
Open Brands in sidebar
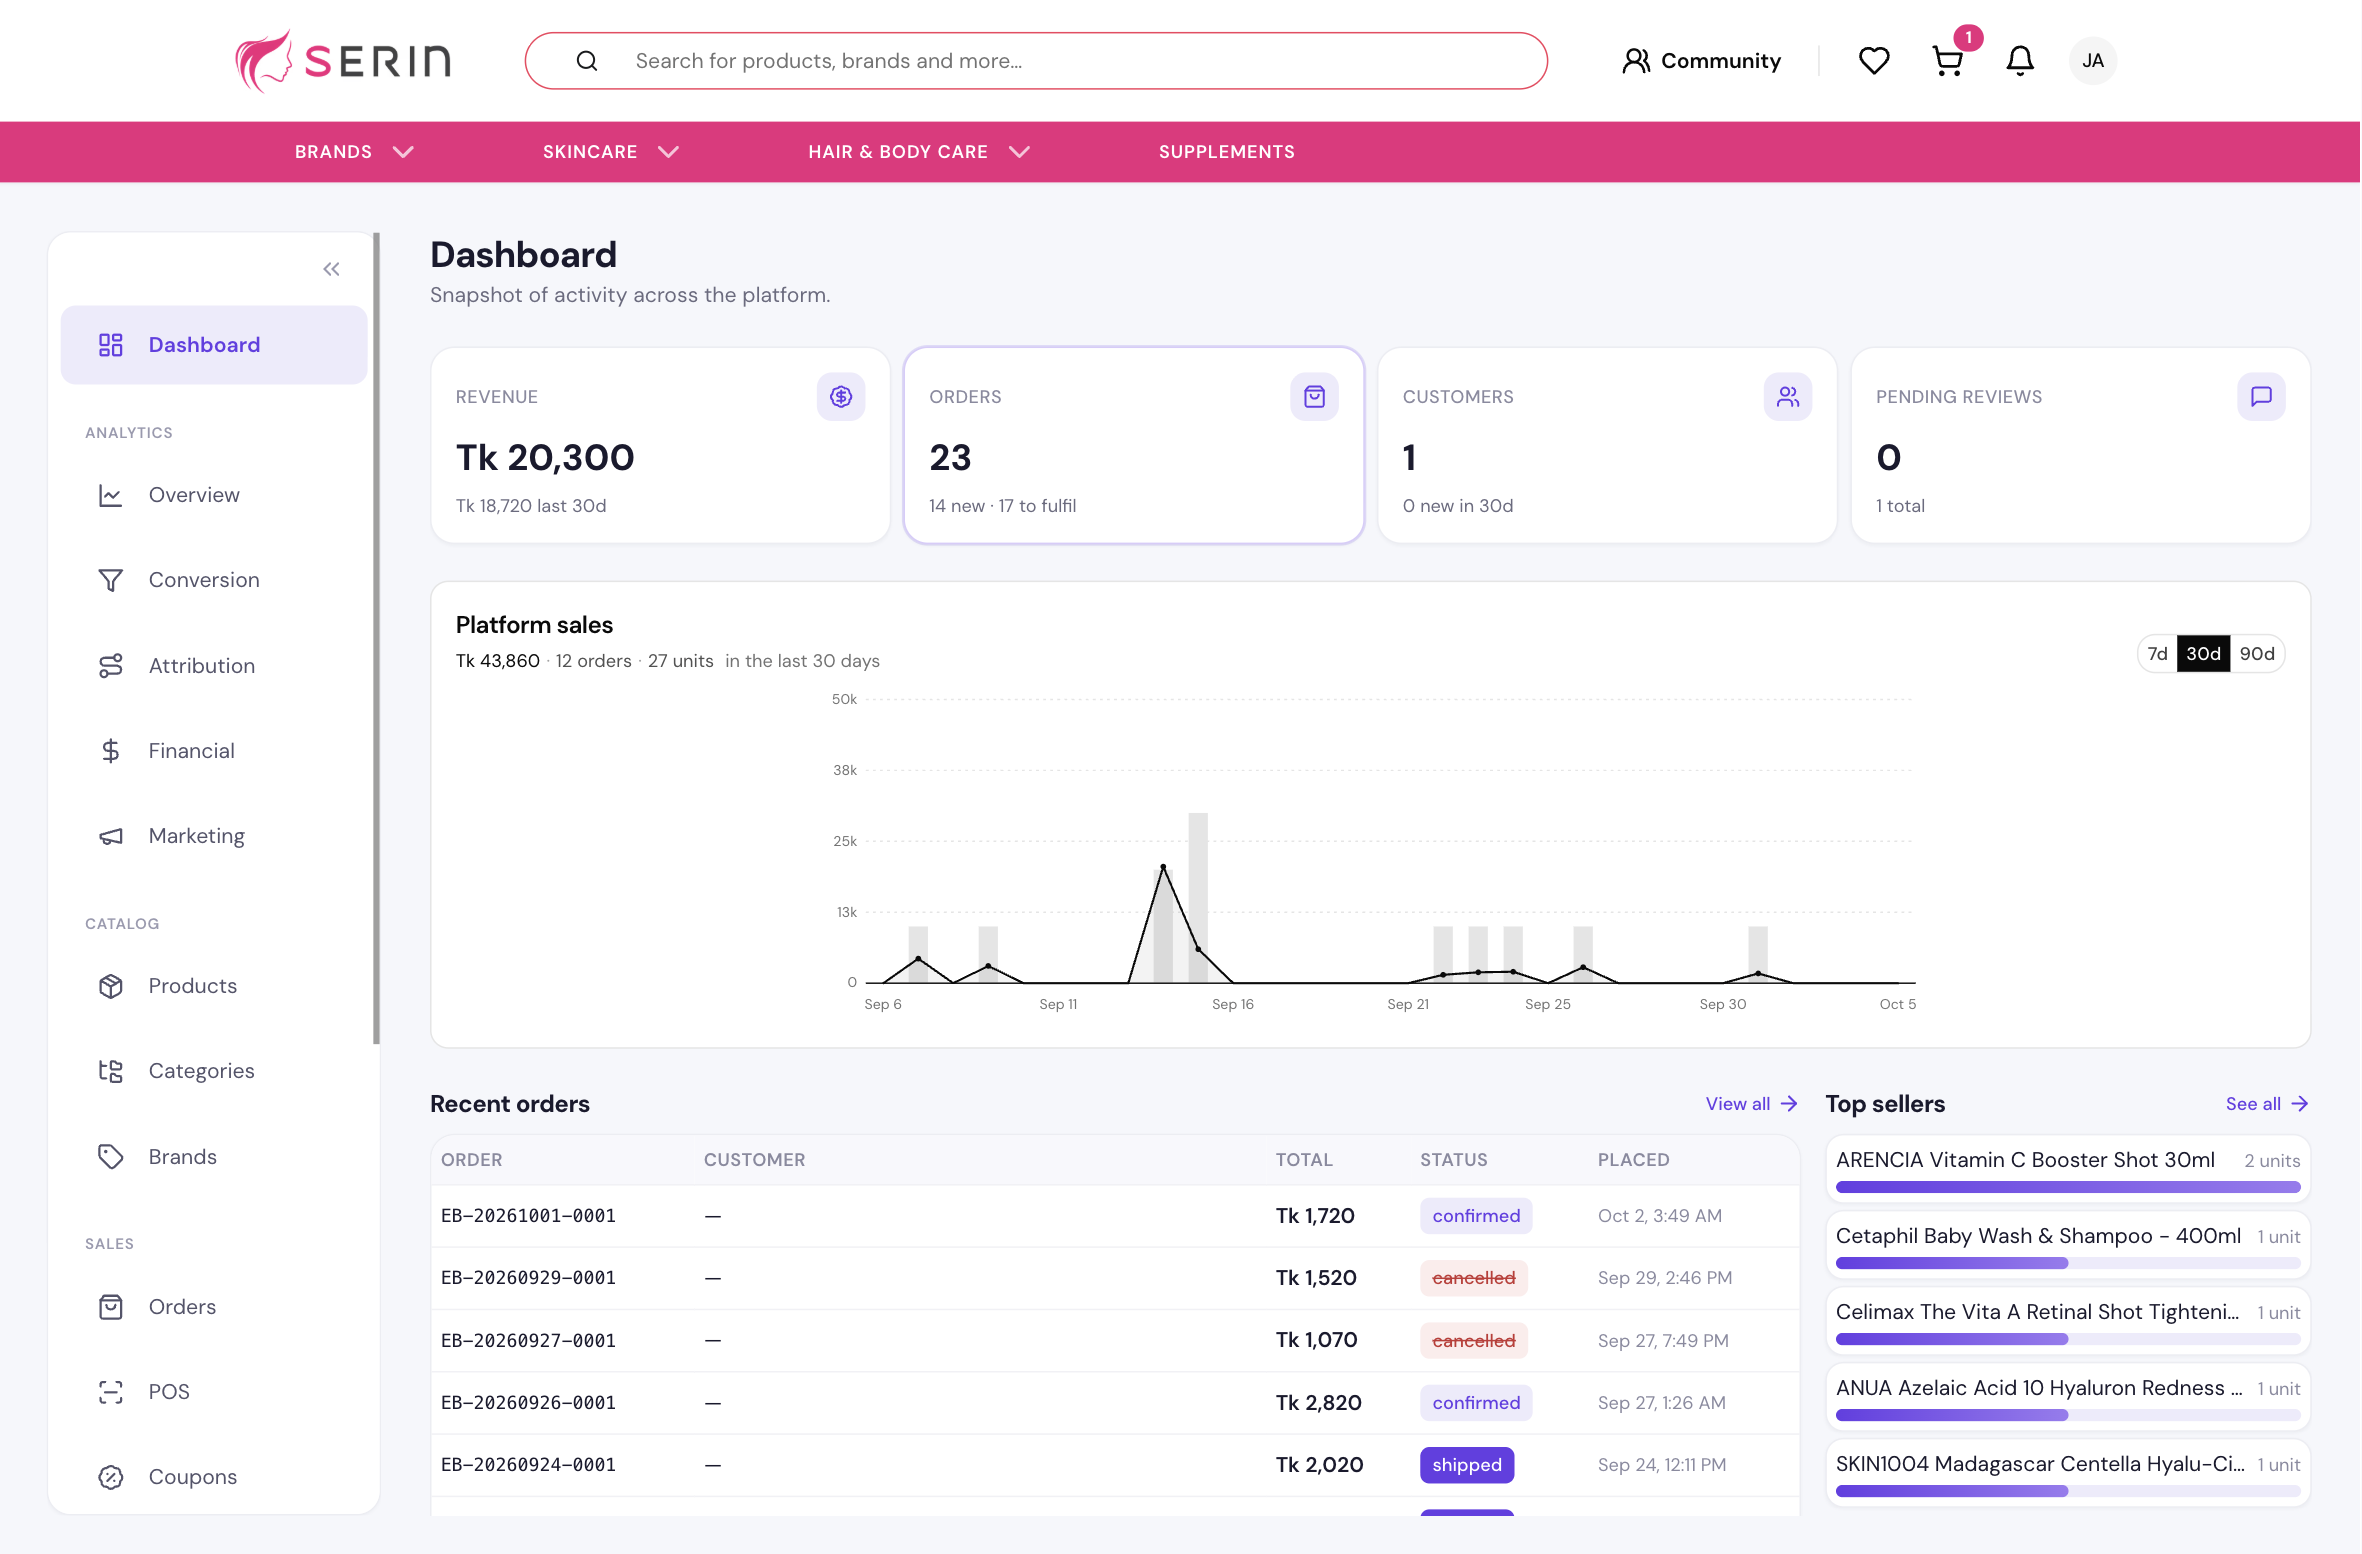(x=214, y=1157)
